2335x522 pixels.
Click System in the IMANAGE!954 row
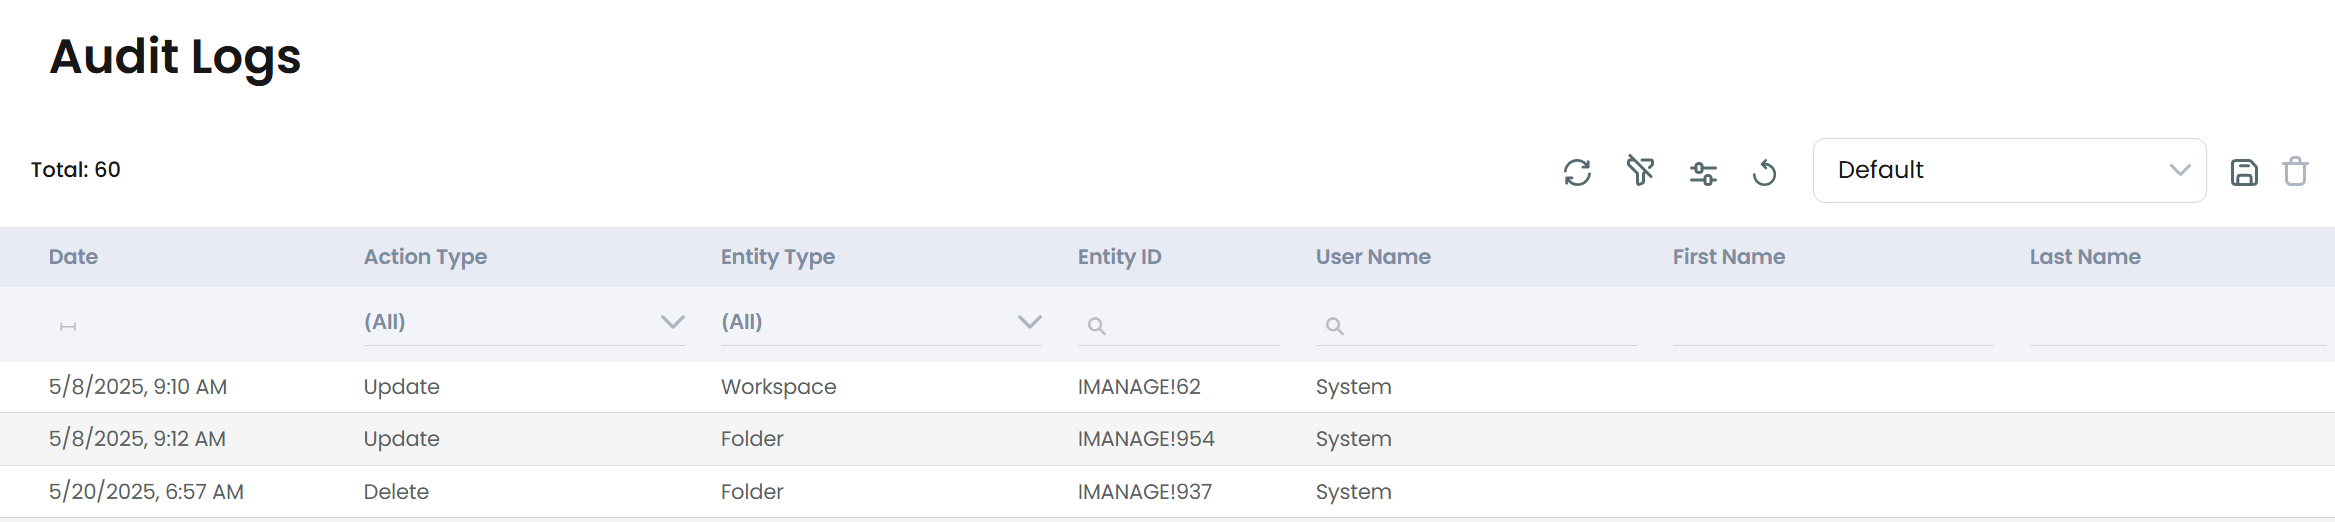(1353, 439)
